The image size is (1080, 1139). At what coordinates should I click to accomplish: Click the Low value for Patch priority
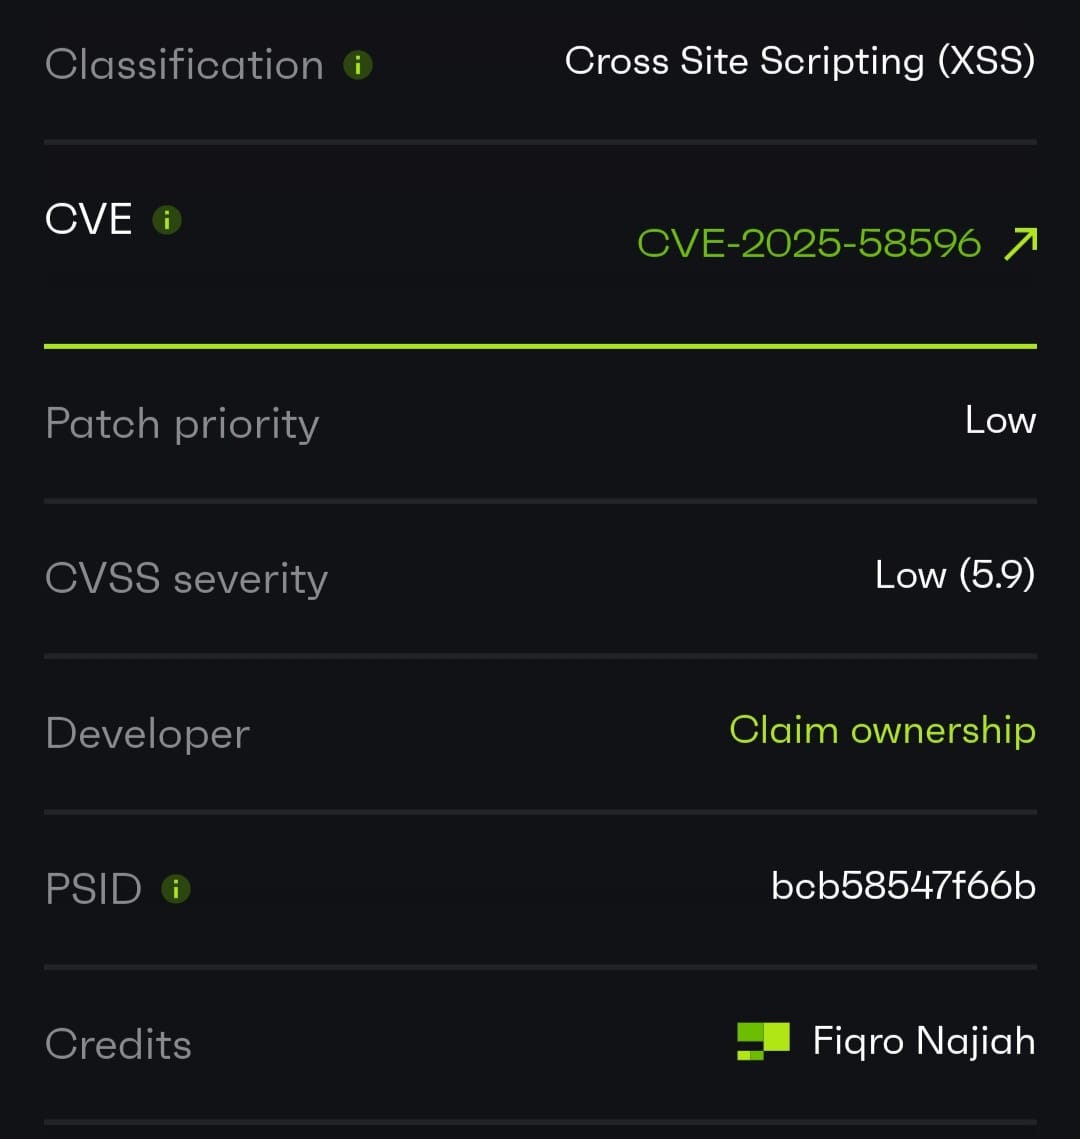[1000, 420]
